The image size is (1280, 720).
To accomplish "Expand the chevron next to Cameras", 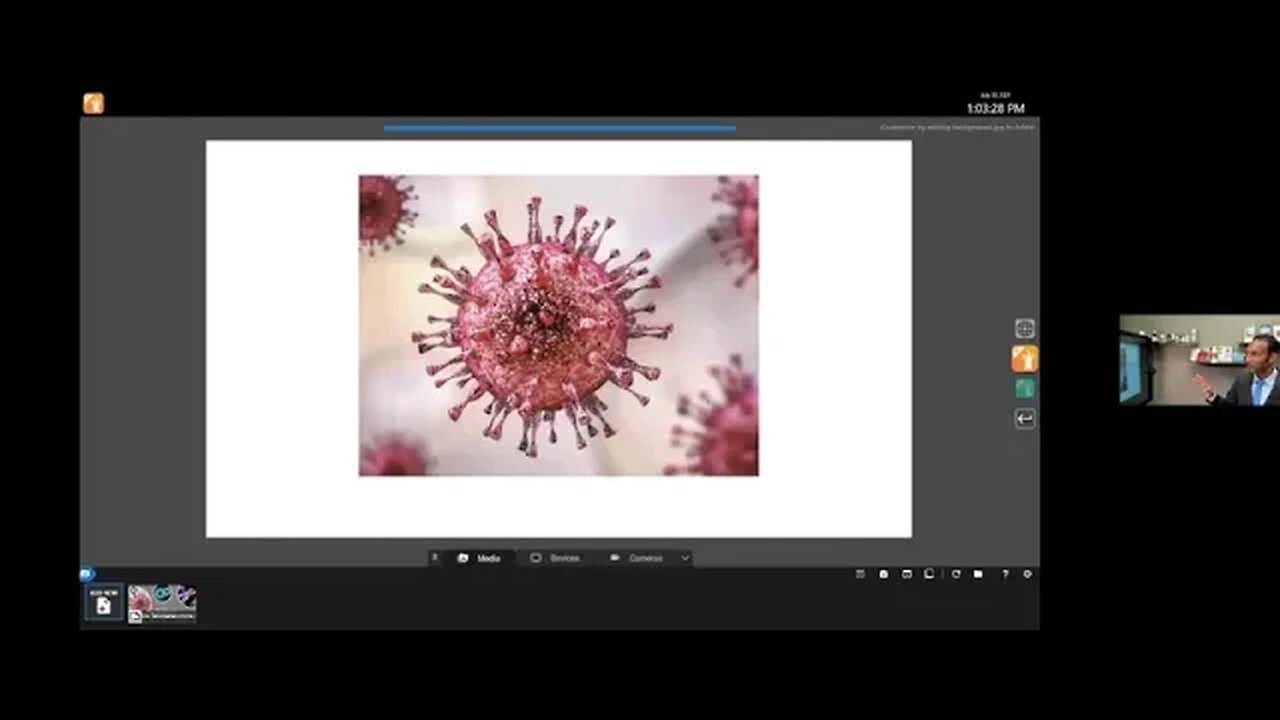I will [x=685, y=558].
